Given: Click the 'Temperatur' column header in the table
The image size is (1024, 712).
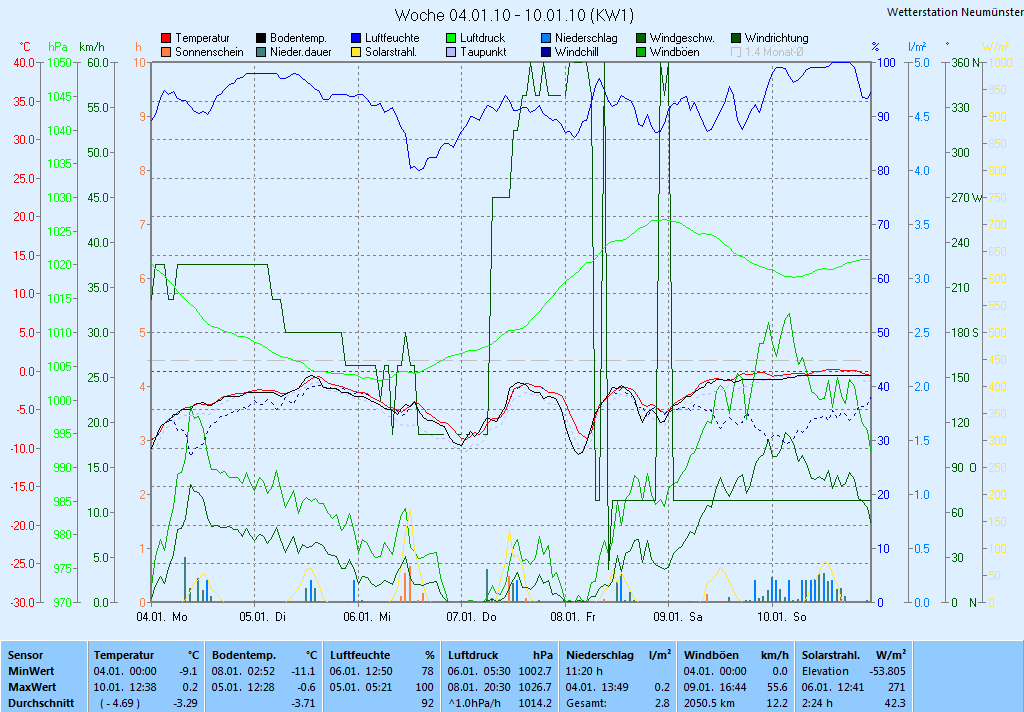Looking at the screenshot, I should (123, 655).
